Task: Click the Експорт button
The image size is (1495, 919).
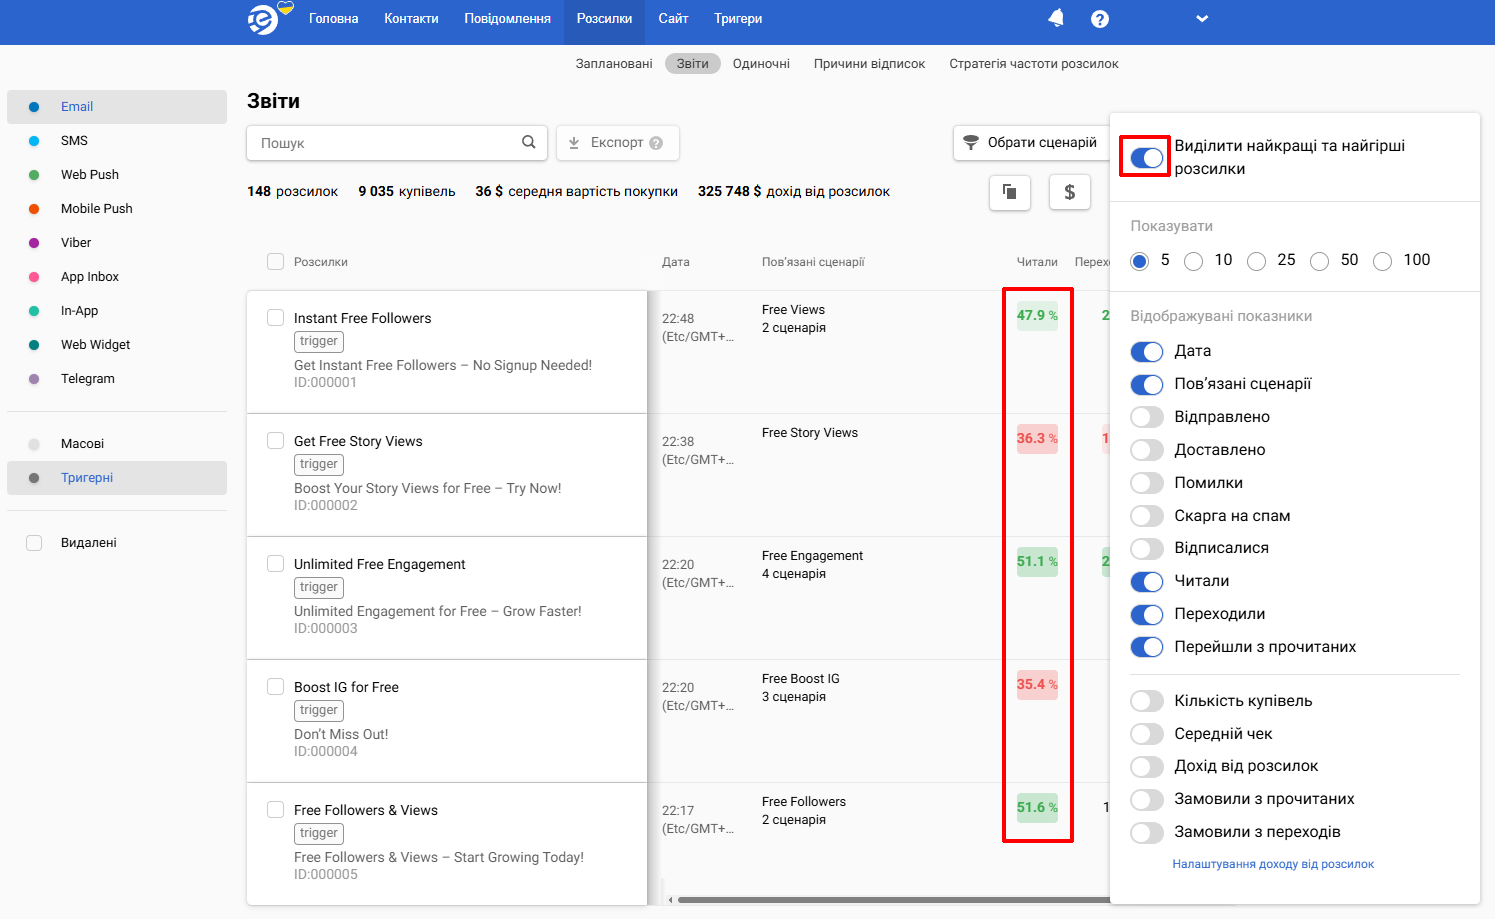Action: (617, 143)
